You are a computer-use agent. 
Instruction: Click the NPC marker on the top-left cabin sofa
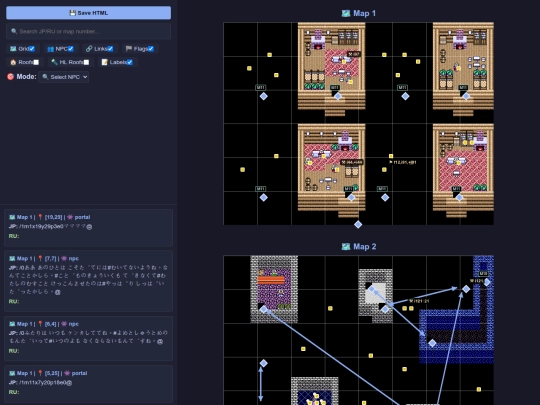pyautogui.click(x=344, y=62)
